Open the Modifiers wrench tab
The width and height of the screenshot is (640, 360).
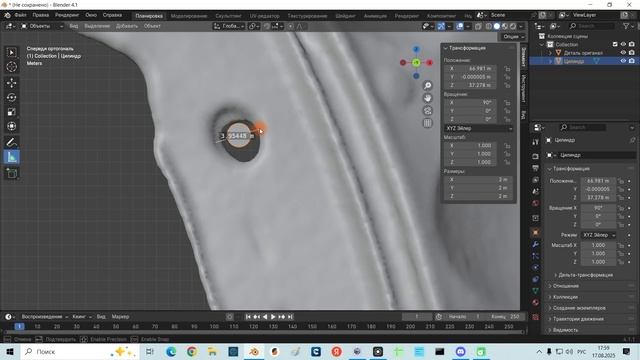536,244
